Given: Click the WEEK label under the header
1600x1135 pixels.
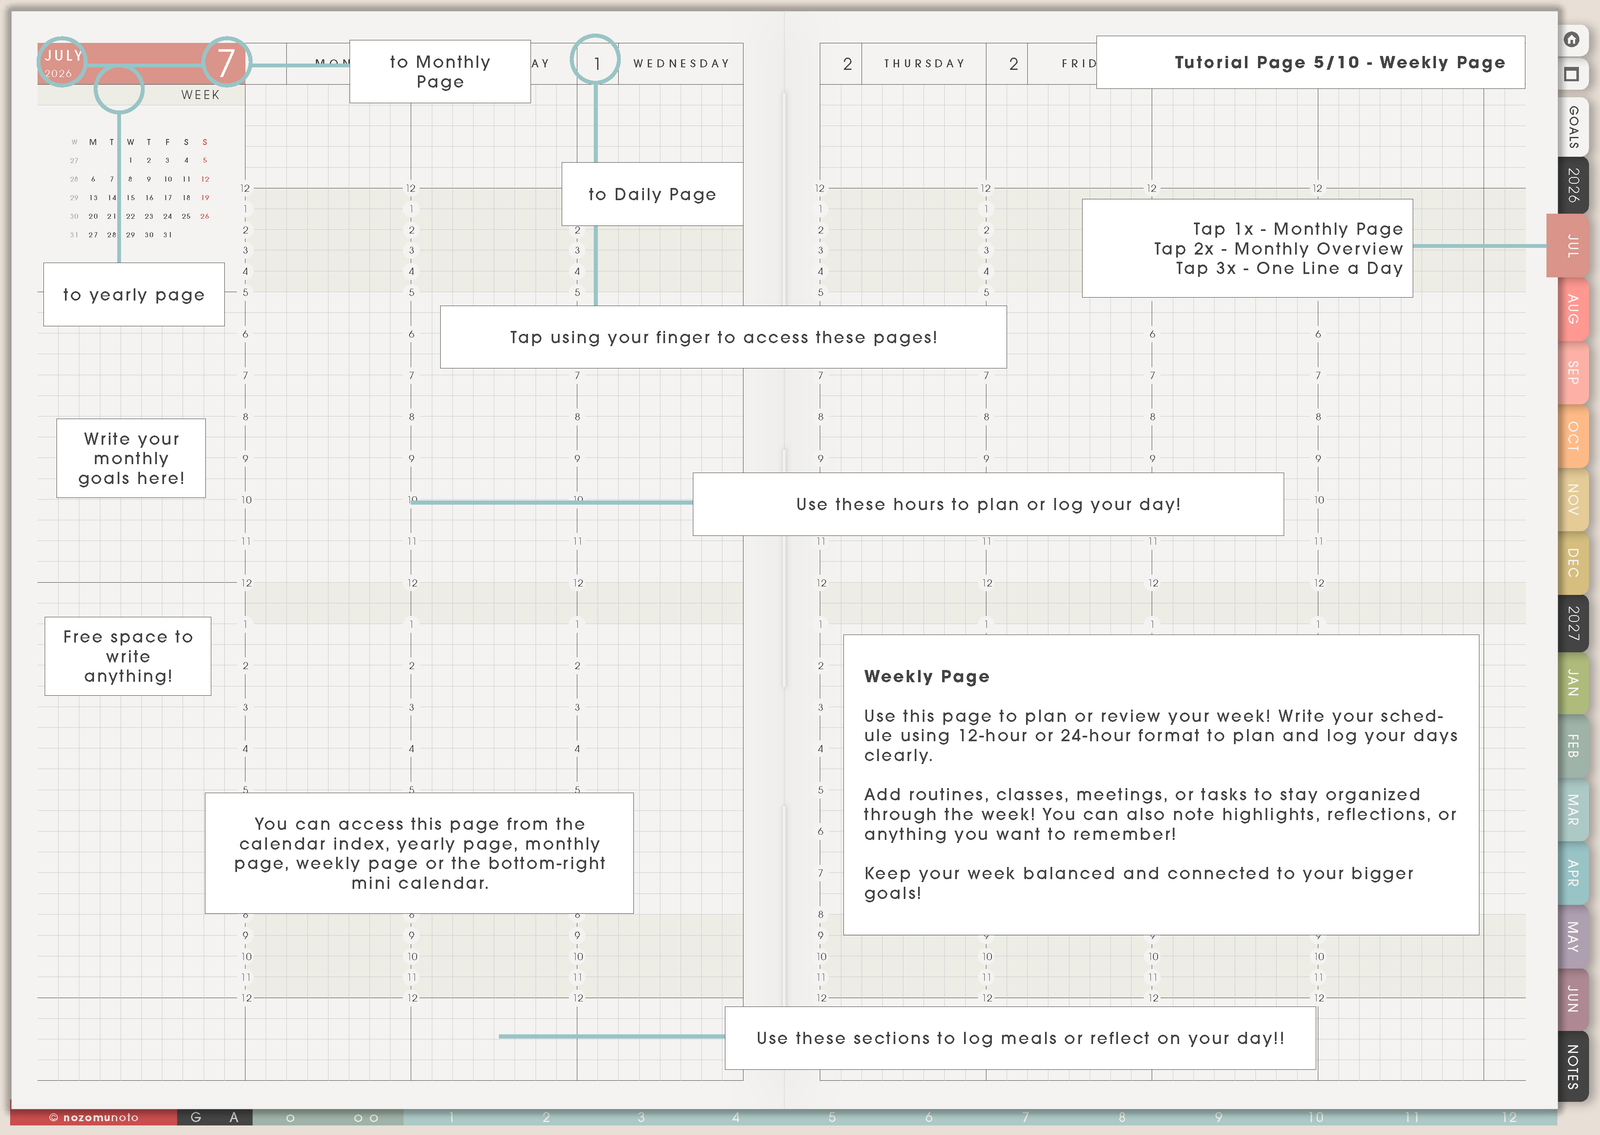Looking at the screenshot, I should (x=200, y=95).
